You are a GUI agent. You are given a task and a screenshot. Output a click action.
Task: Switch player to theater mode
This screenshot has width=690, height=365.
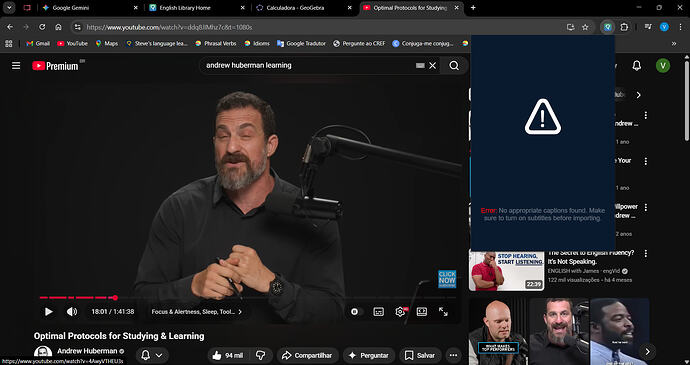(422, 312)
